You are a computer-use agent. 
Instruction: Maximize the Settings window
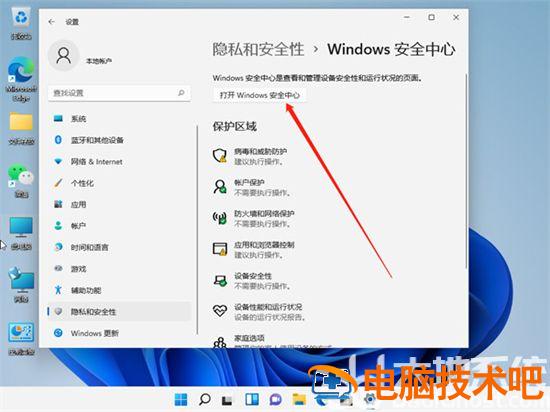click(431, 17)
